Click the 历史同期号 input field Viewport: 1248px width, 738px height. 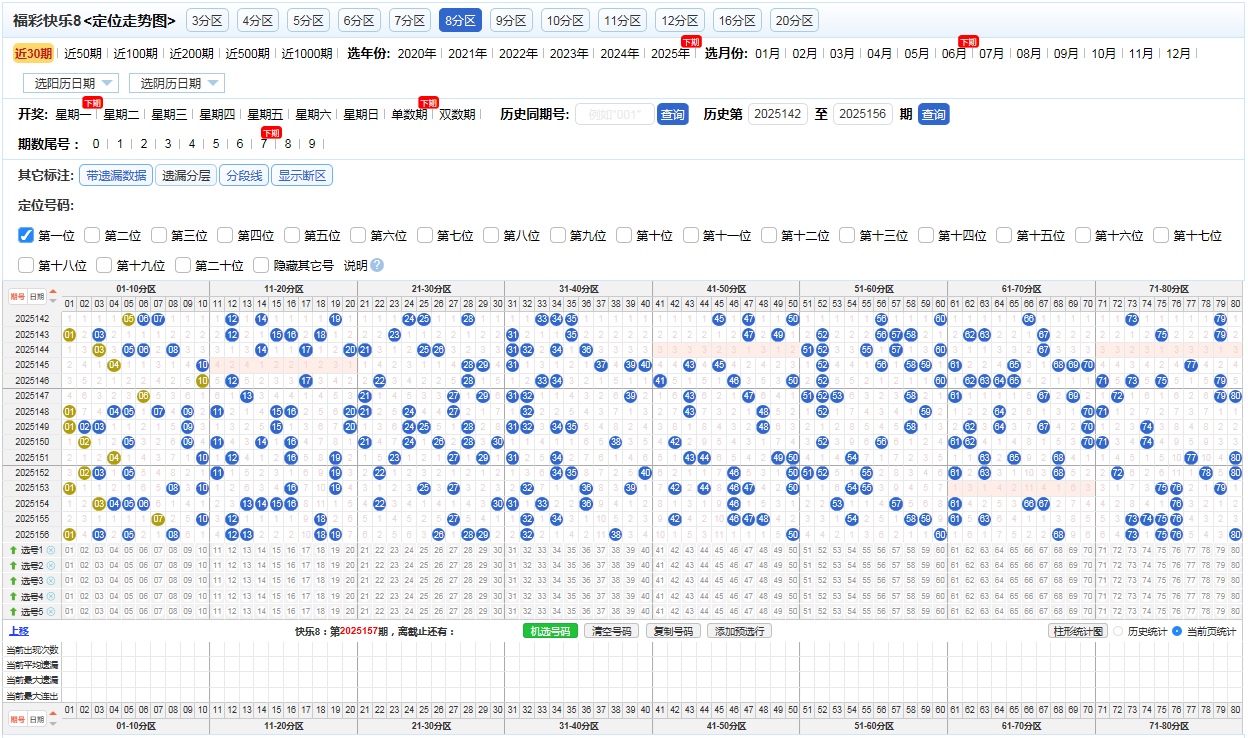point(615,115)
